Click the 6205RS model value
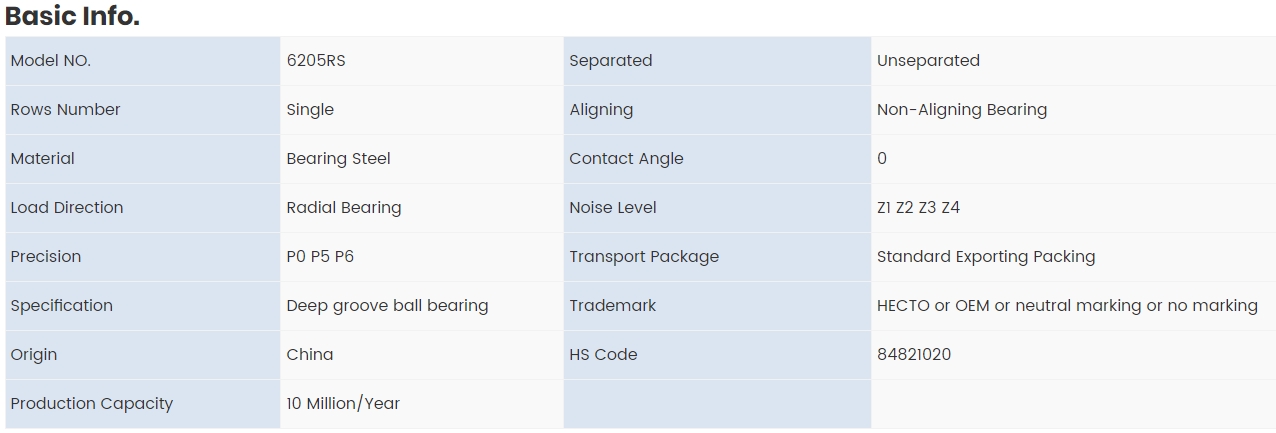The width and height of the screenshot is (1276, 433). tap(316, 61)
